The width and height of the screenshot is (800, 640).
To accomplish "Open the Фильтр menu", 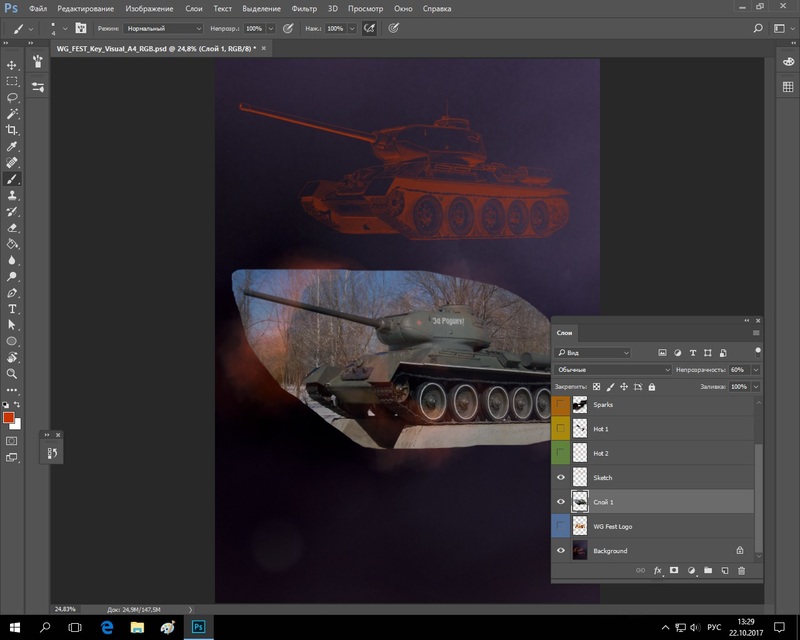I will coord(304,9).
